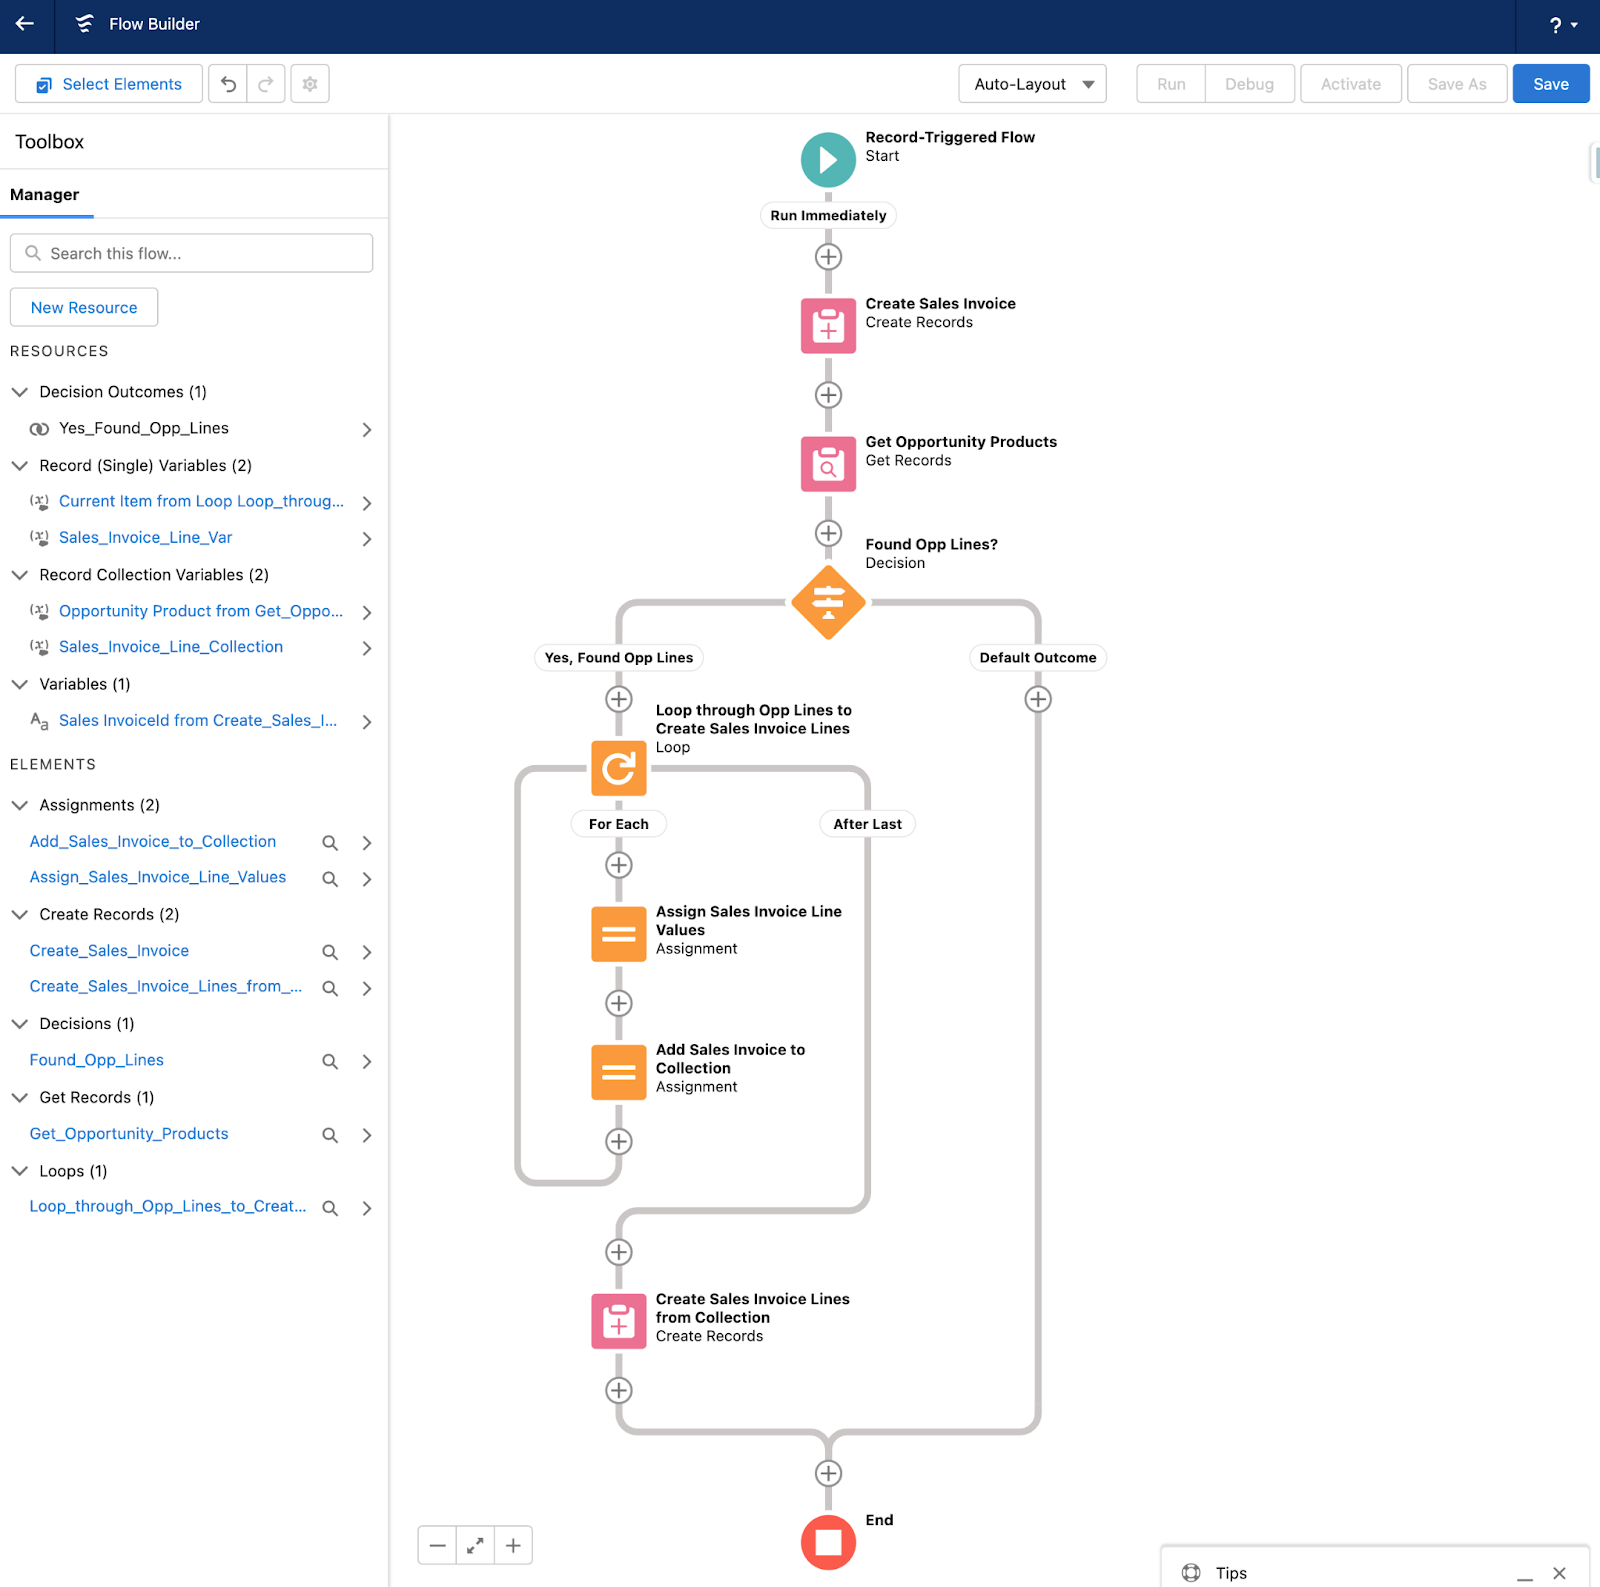Screen dimensions: 1600x1587
Task: Click the Create Sales Invoice Lines from Collection element
Action: tap(618, 1320)
